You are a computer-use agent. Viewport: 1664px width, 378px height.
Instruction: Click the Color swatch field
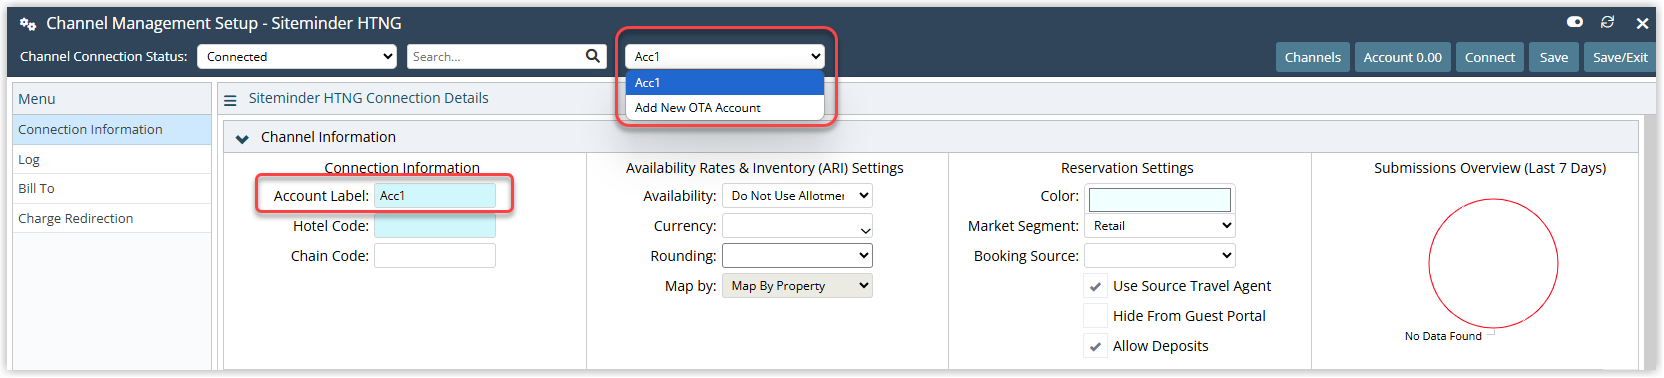point(1160,199)
